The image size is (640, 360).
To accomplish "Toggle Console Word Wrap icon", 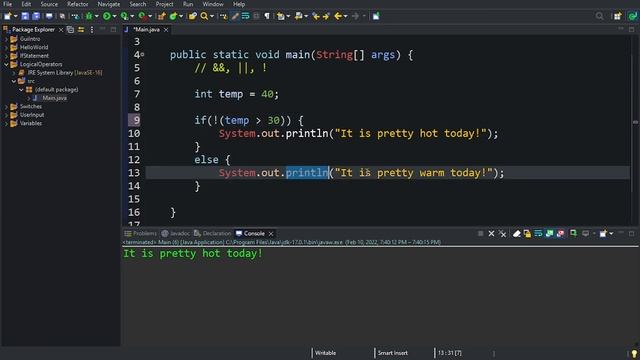I will click(538, 233).
